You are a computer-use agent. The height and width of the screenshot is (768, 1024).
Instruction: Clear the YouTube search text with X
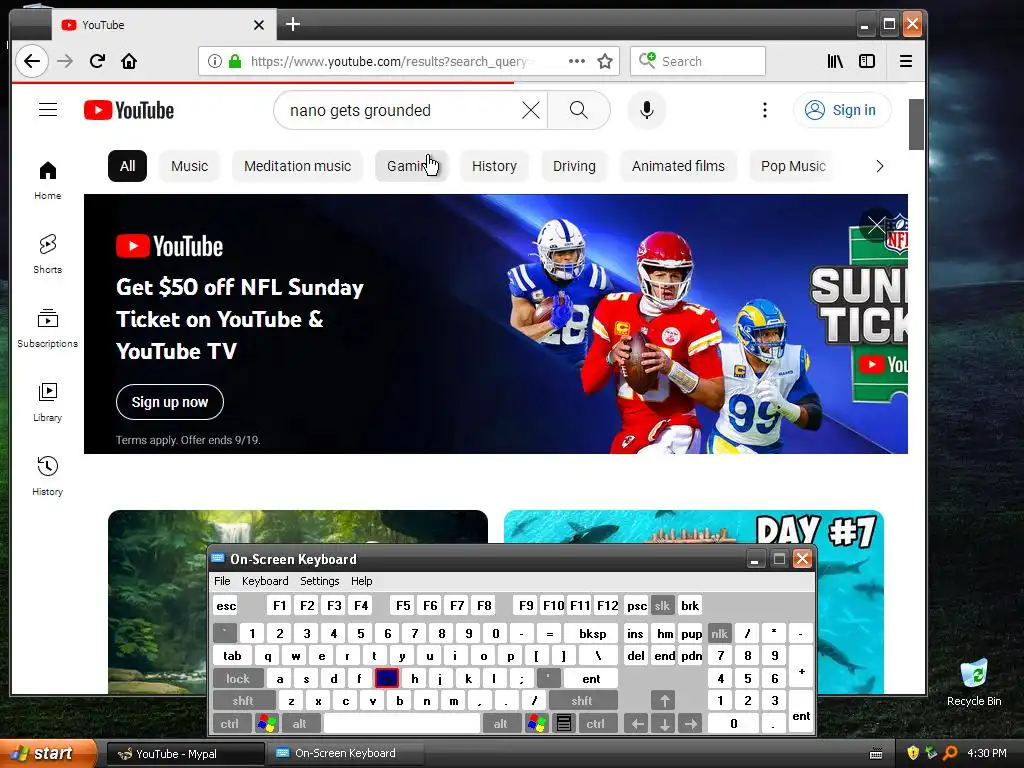coord(531,110)
